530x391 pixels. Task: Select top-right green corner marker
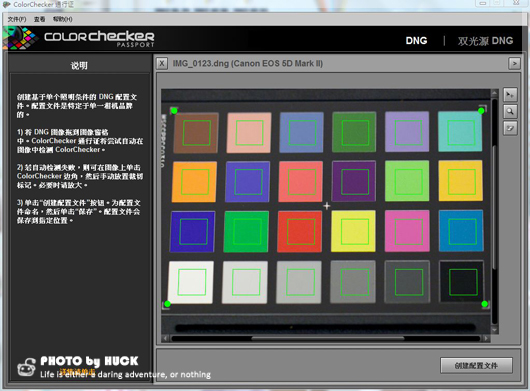(x=481, y=111)
